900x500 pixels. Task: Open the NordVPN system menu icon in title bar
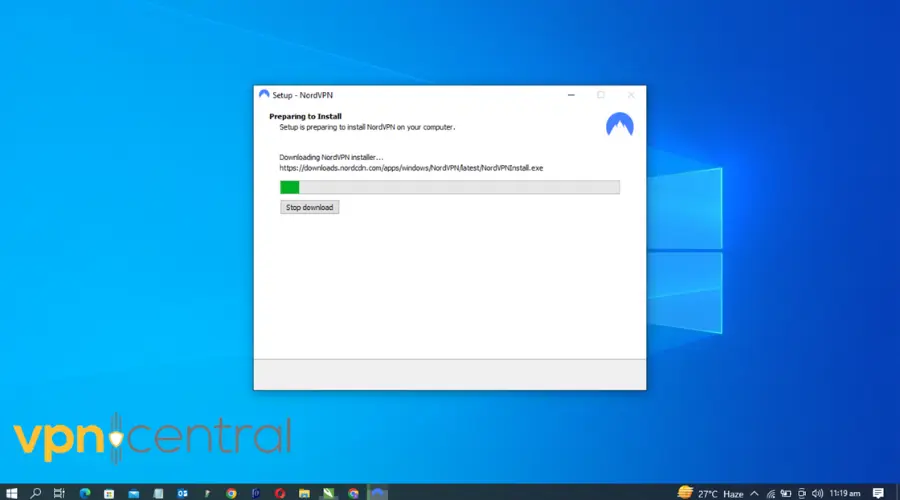point(264,95)
